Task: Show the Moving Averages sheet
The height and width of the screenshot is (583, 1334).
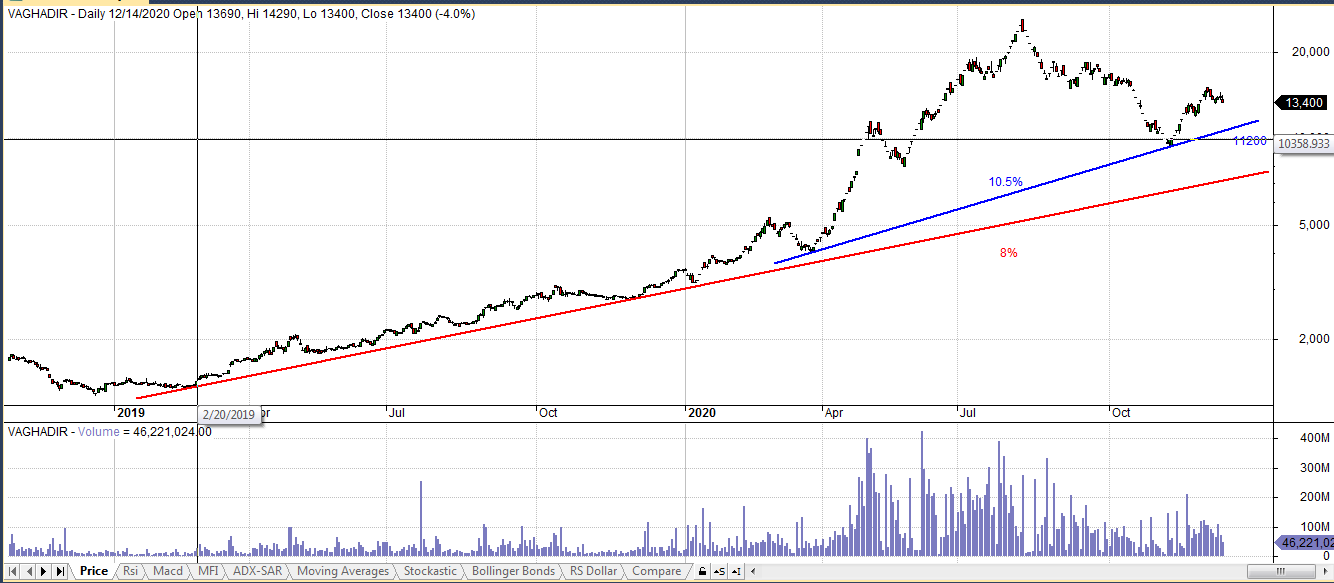Action: point(343,571)
